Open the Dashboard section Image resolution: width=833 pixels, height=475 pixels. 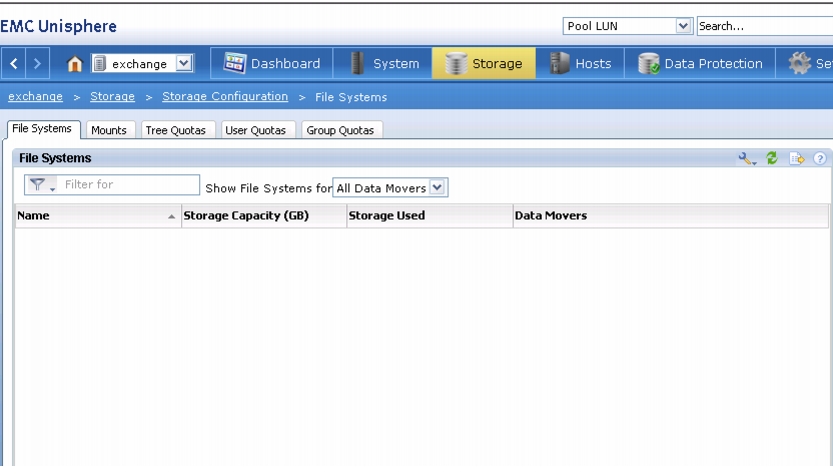click(272, 63)
